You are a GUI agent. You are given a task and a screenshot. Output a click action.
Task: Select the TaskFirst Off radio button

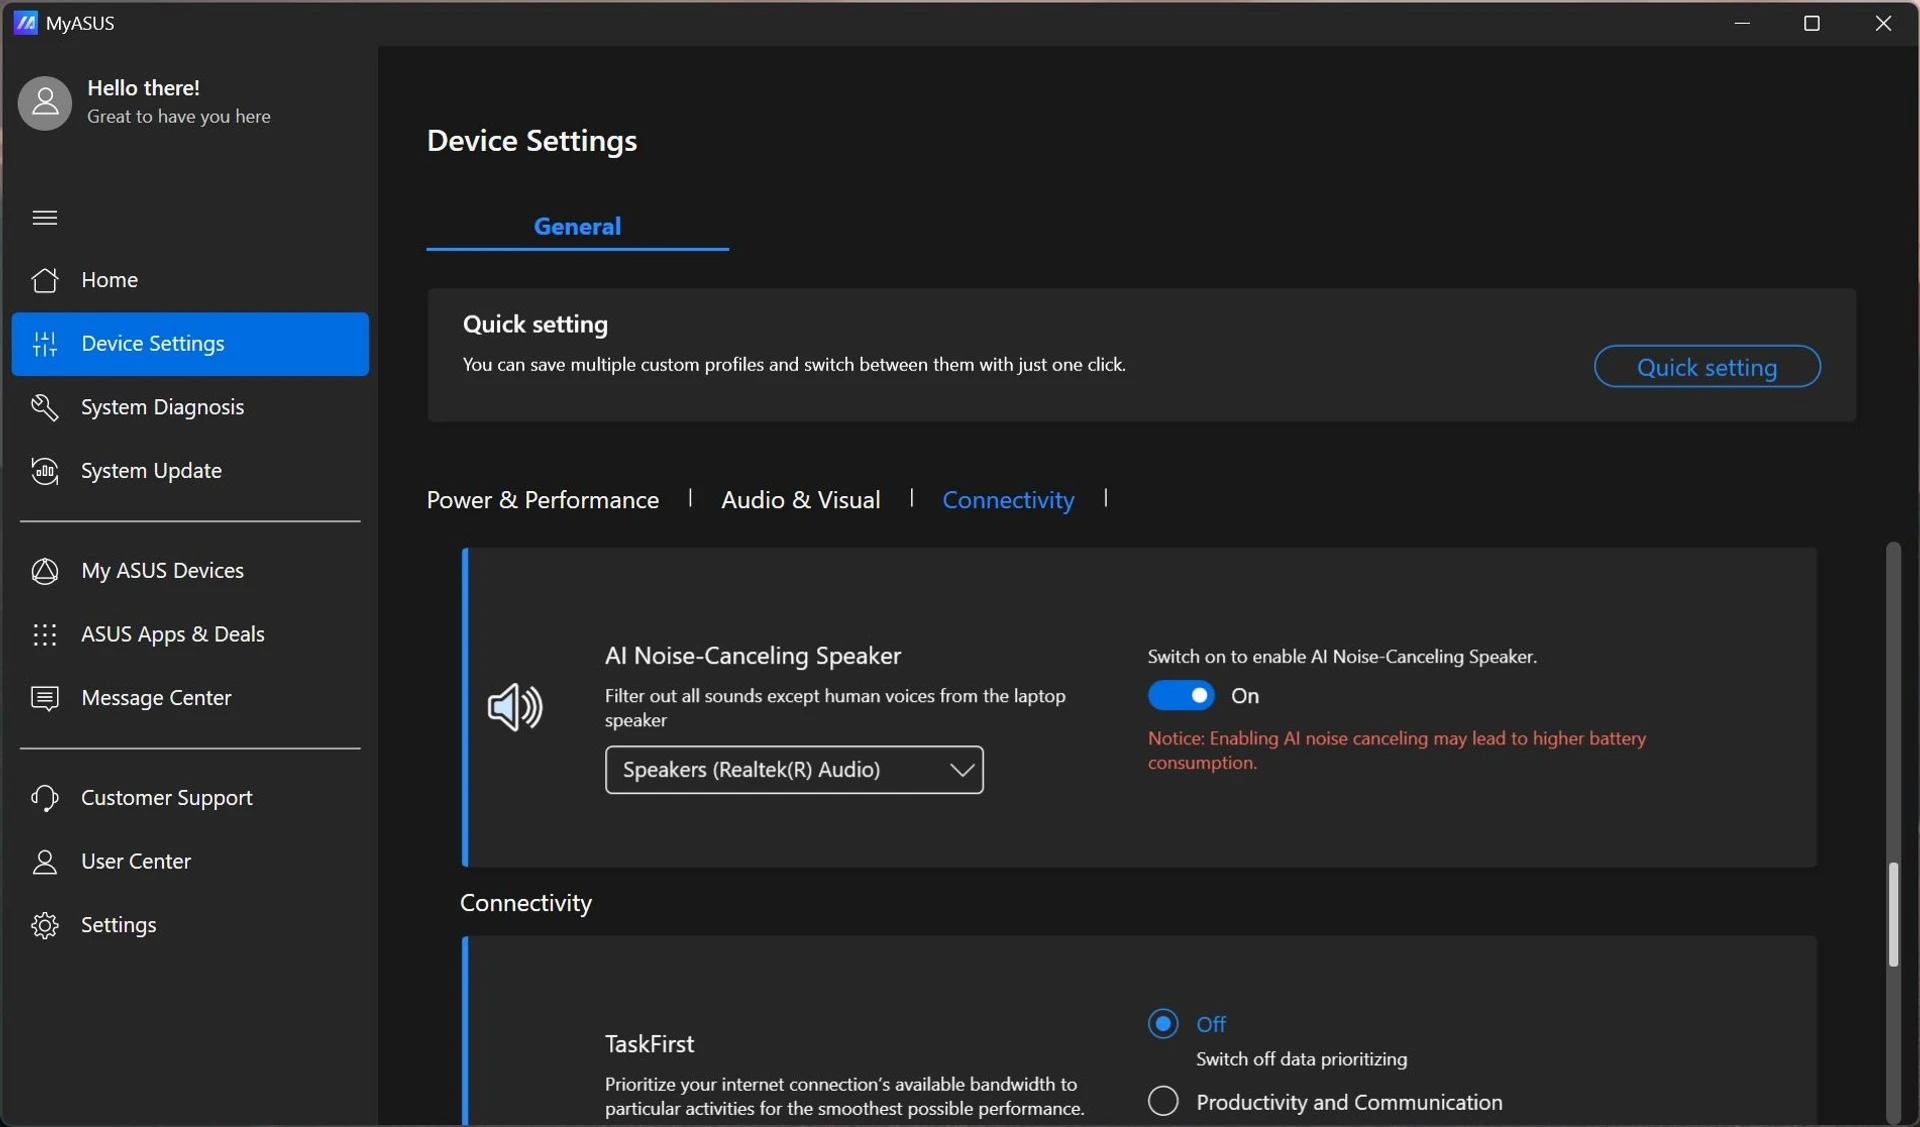tap(1163, 1023)
